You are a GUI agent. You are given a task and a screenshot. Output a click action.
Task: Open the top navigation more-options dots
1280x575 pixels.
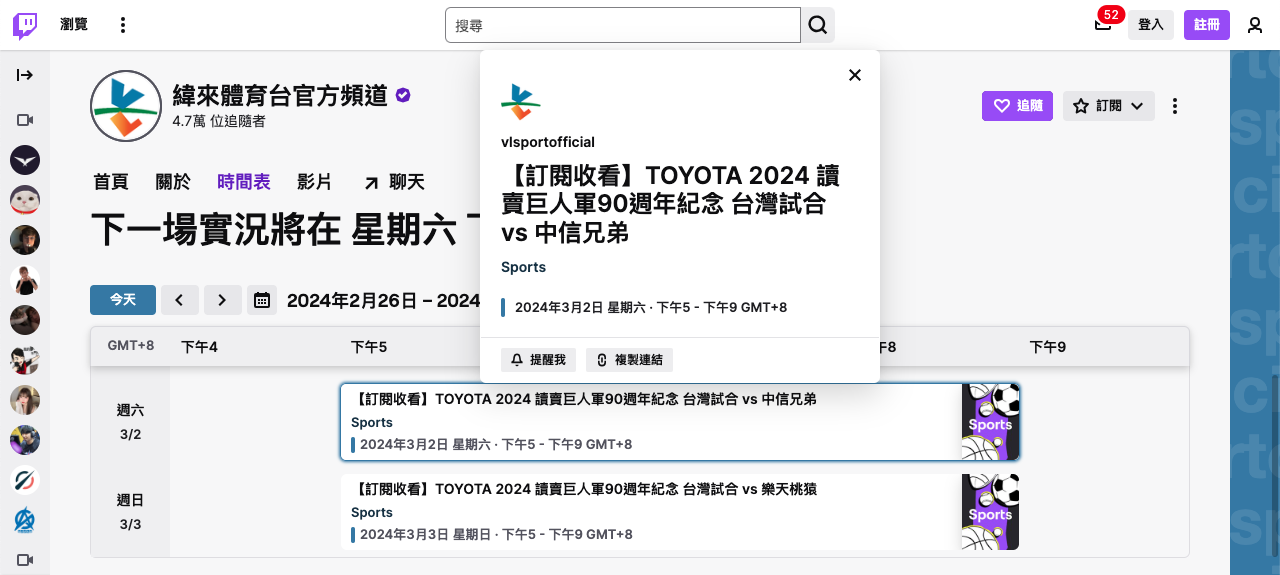pyautogui.click(x=123, y=25)
